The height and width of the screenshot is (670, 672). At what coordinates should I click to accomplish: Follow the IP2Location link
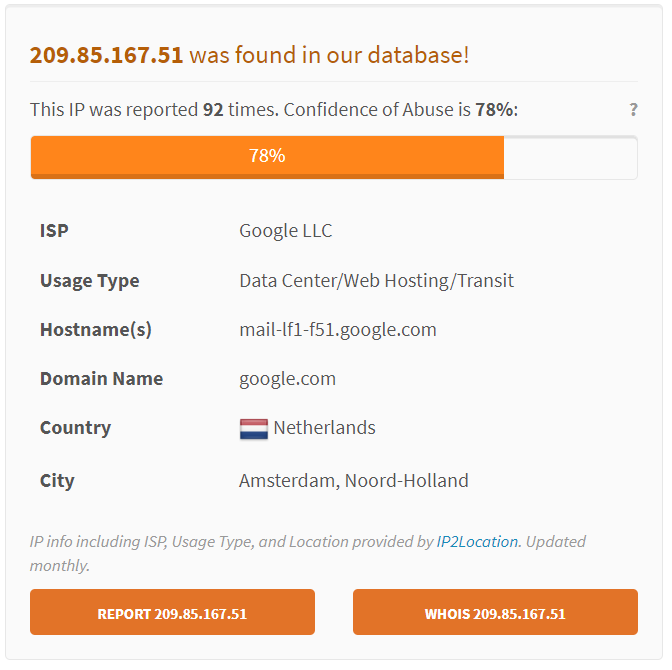click(x=477, y=542)
